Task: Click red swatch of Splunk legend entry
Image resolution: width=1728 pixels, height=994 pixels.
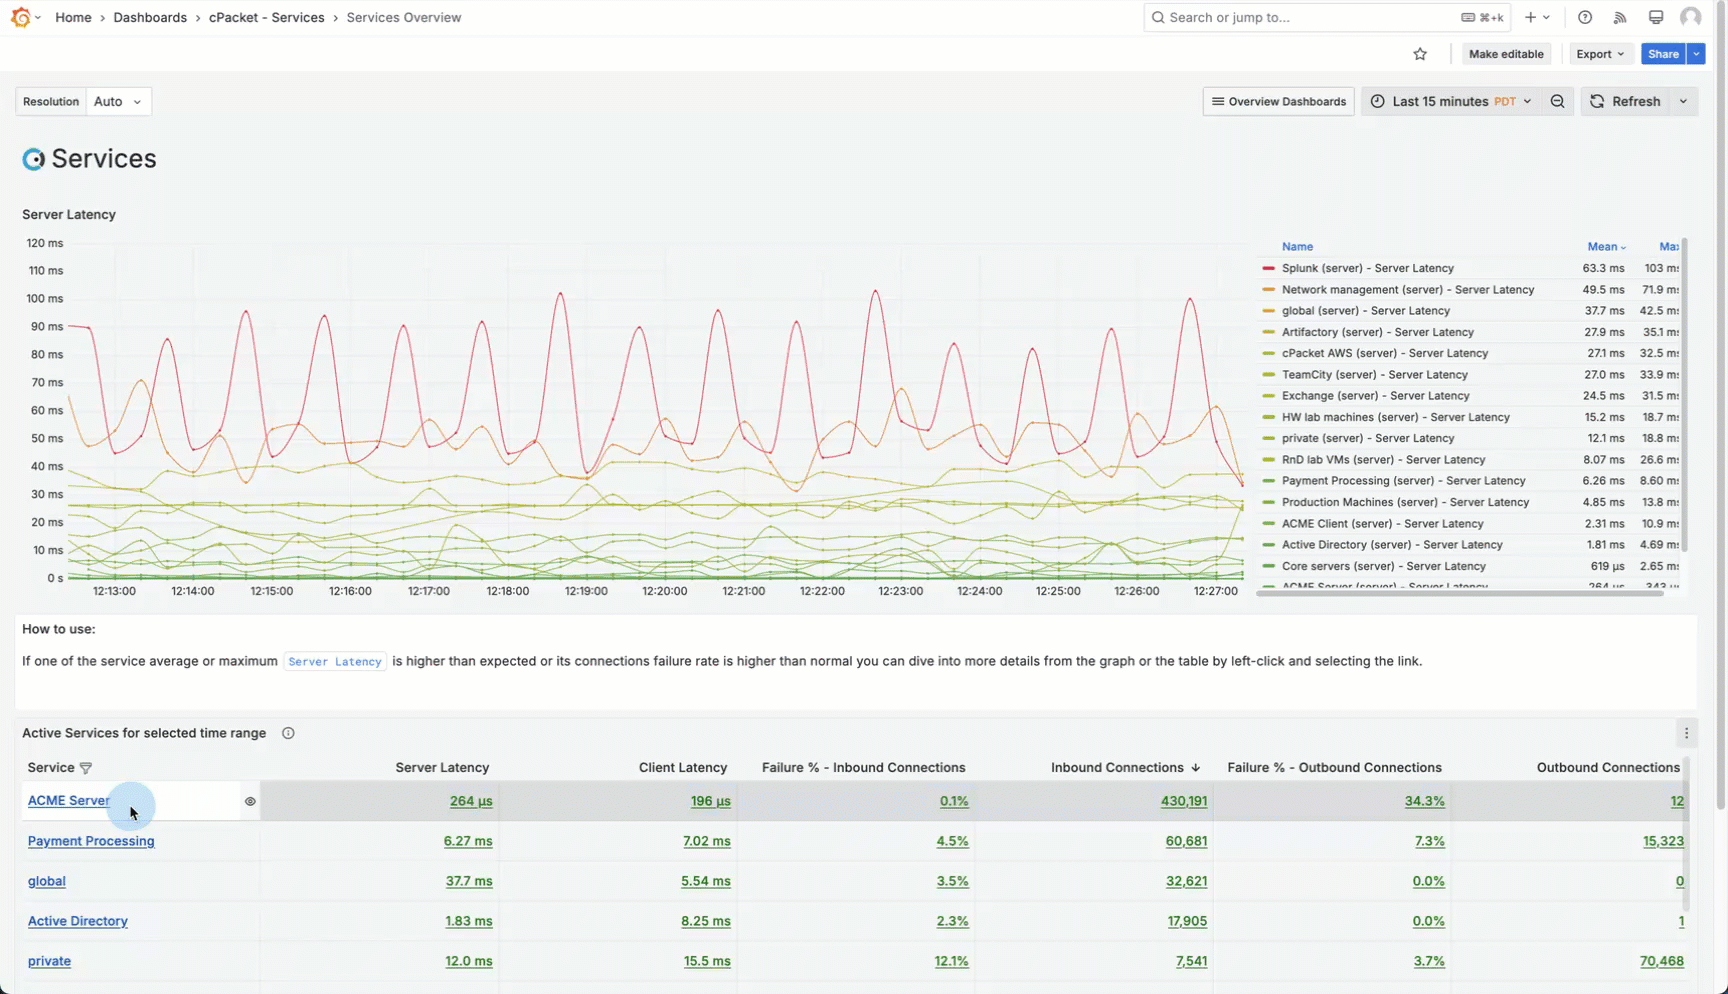Action: pos(1268,268)
